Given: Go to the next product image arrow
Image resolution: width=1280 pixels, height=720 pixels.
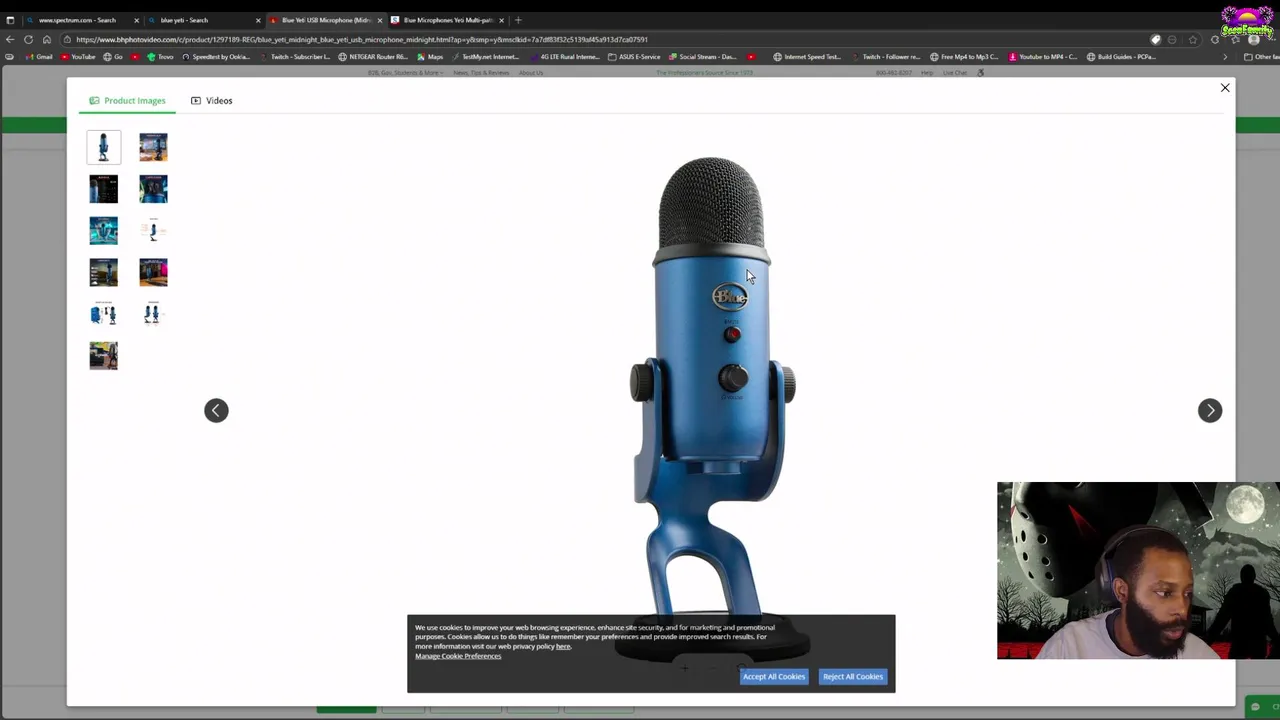Looking at the screenshot, I should coord(1210,410).
